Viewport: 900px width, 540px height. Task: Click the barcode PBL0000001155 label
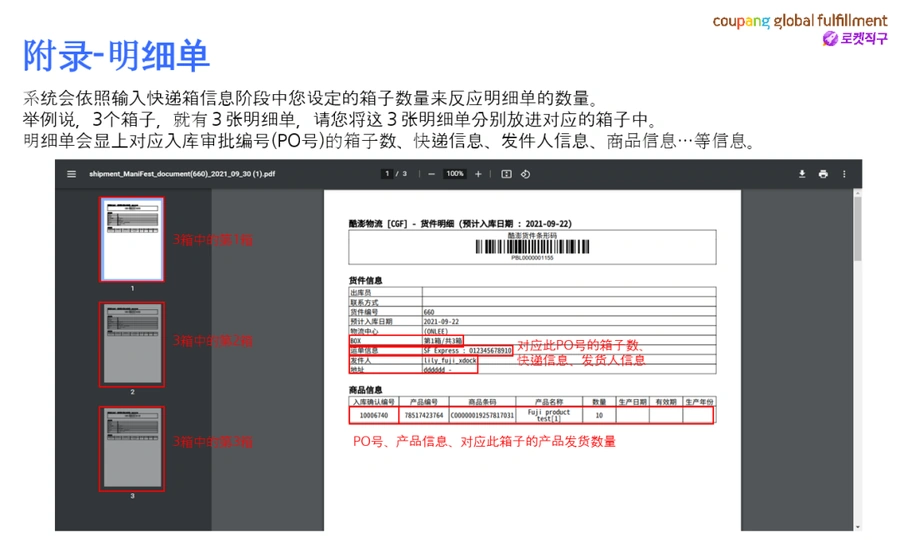532,258
